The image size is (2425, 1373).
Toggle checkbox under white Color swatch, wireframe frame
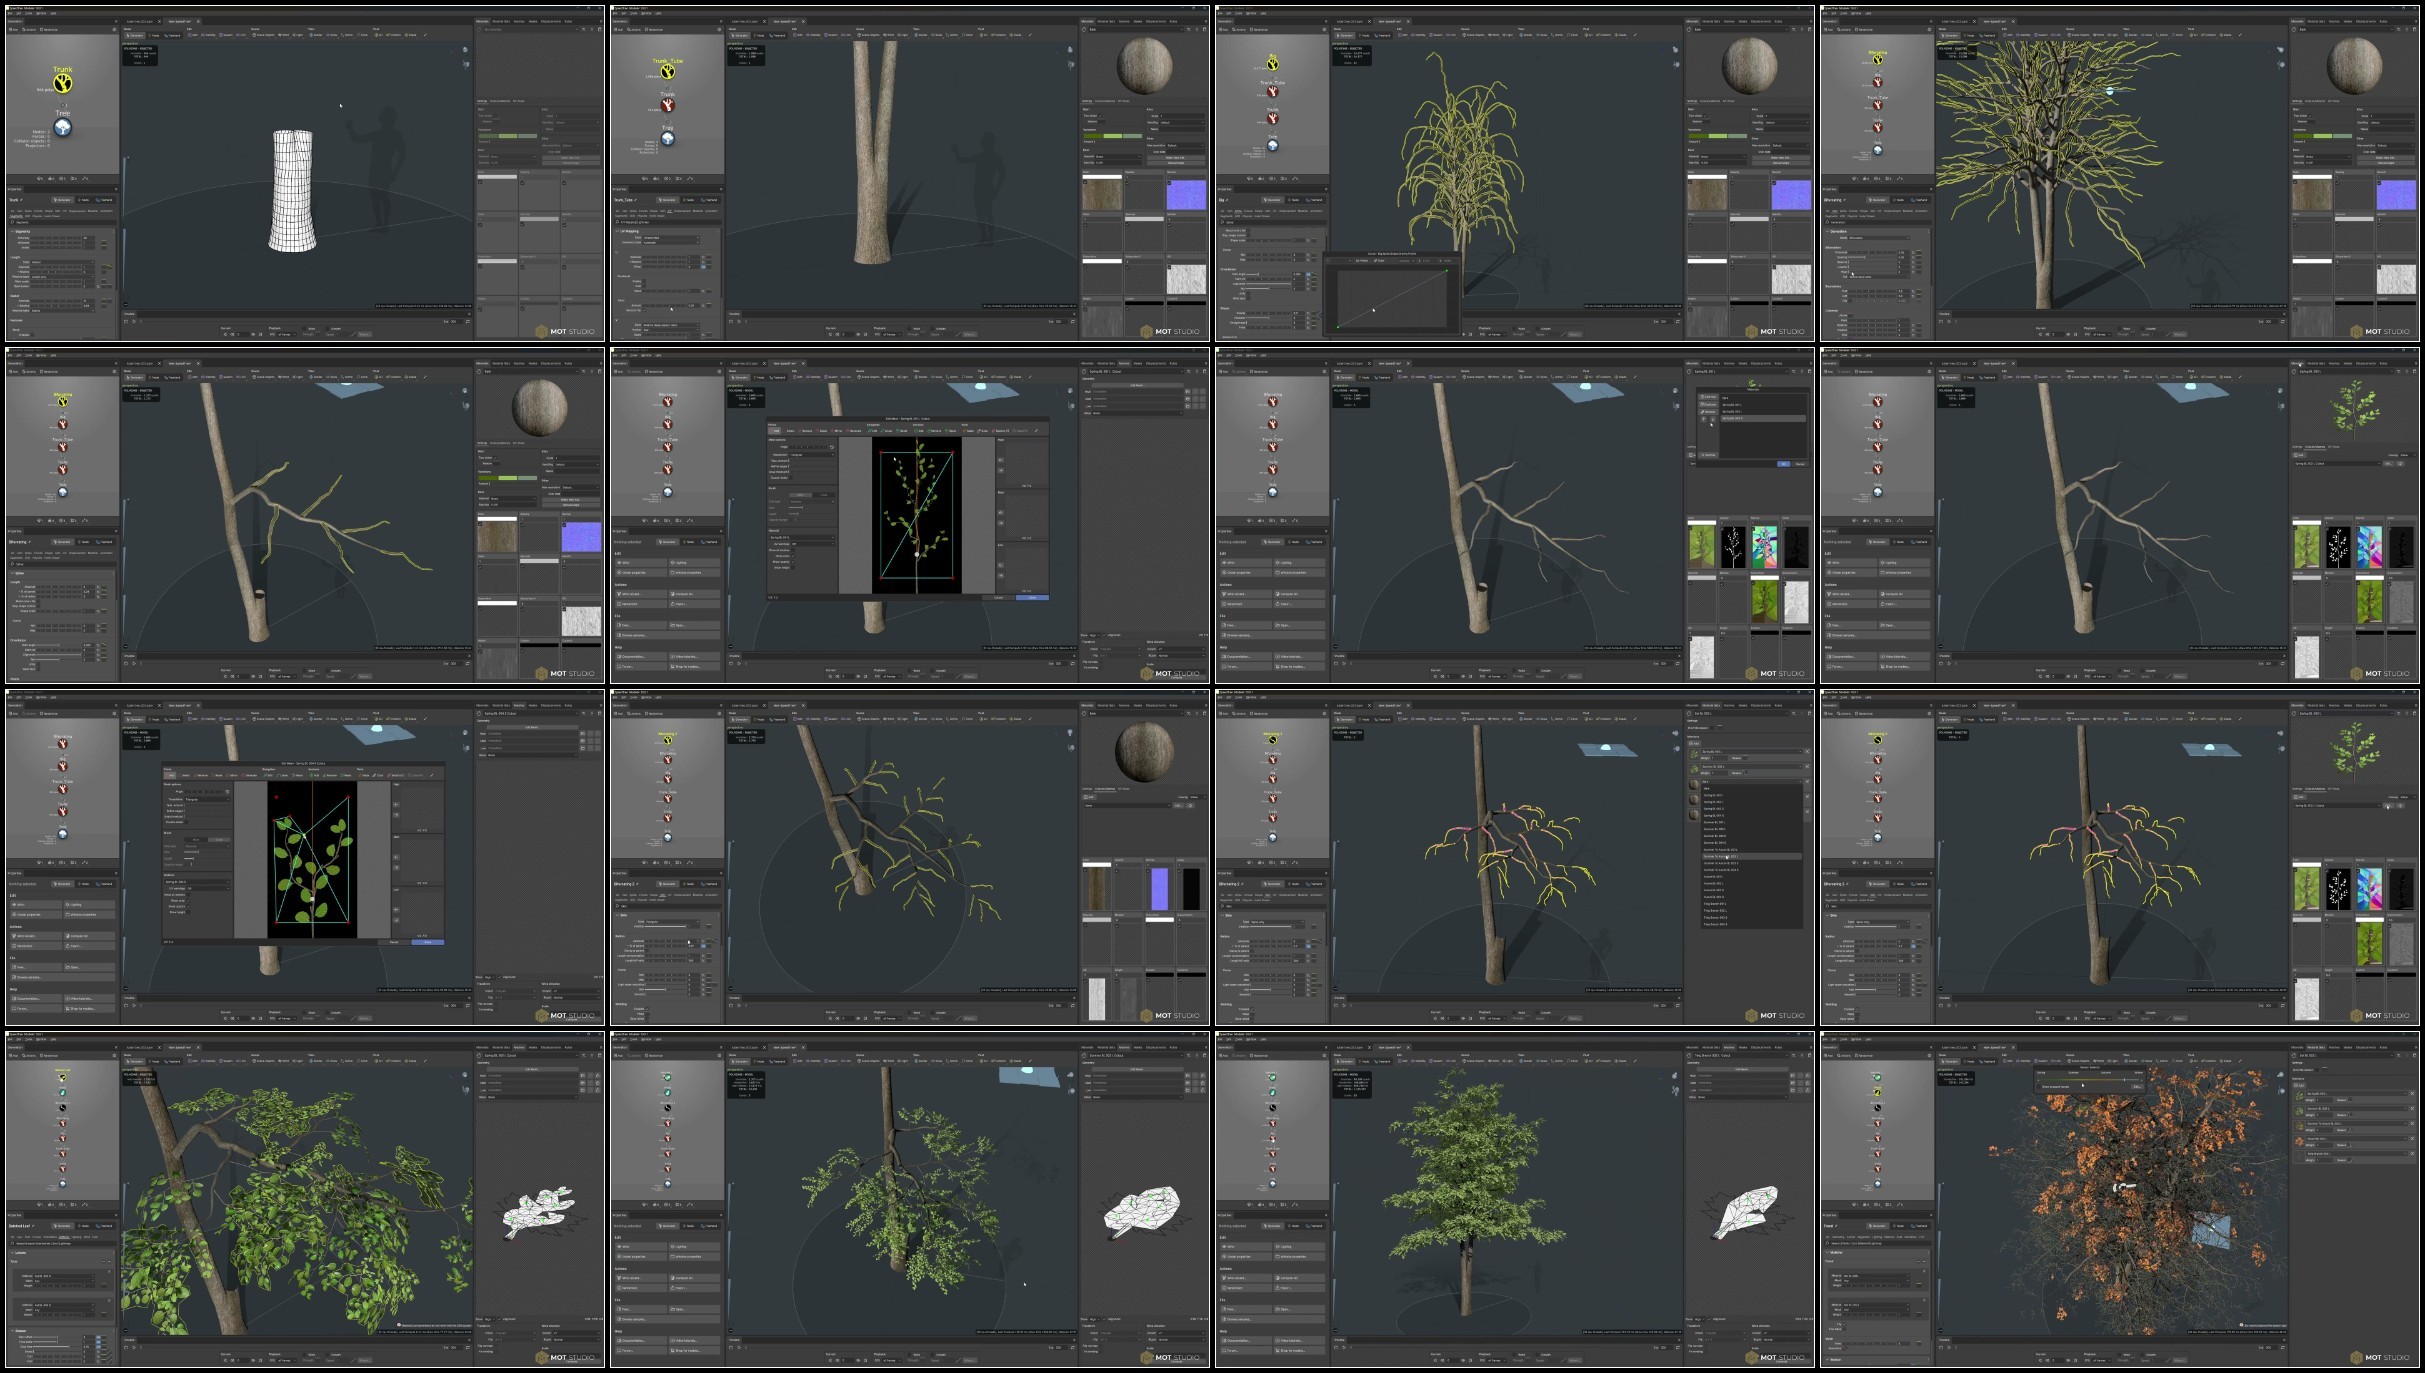click(481, 182)
